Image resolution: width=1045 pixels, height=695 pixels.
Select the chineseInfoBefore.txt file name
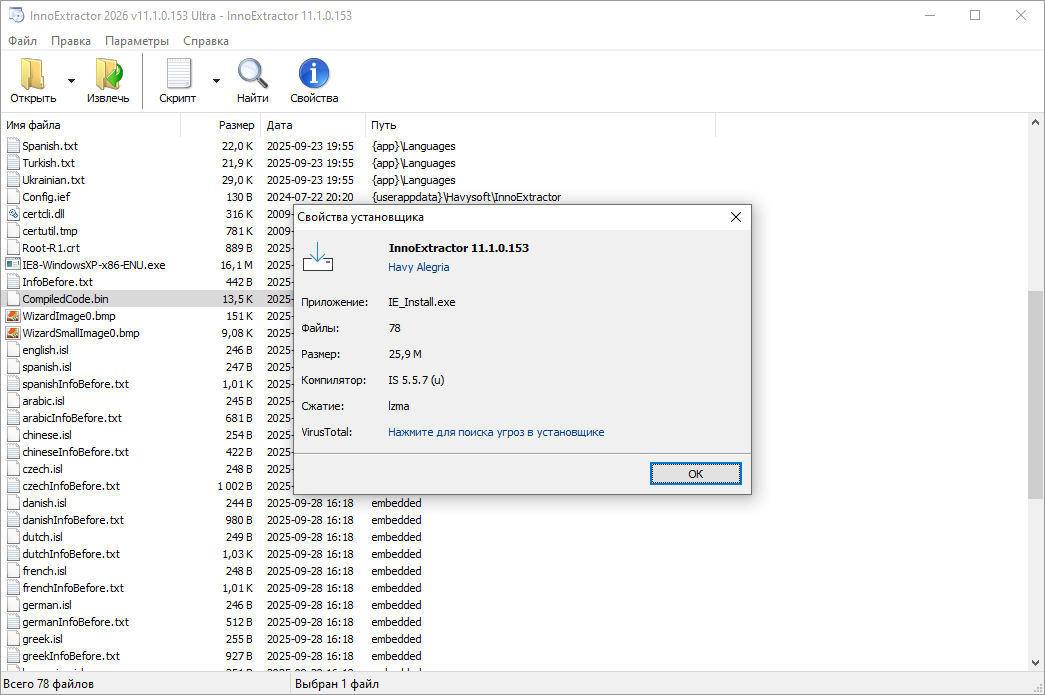tap(75, 452)
